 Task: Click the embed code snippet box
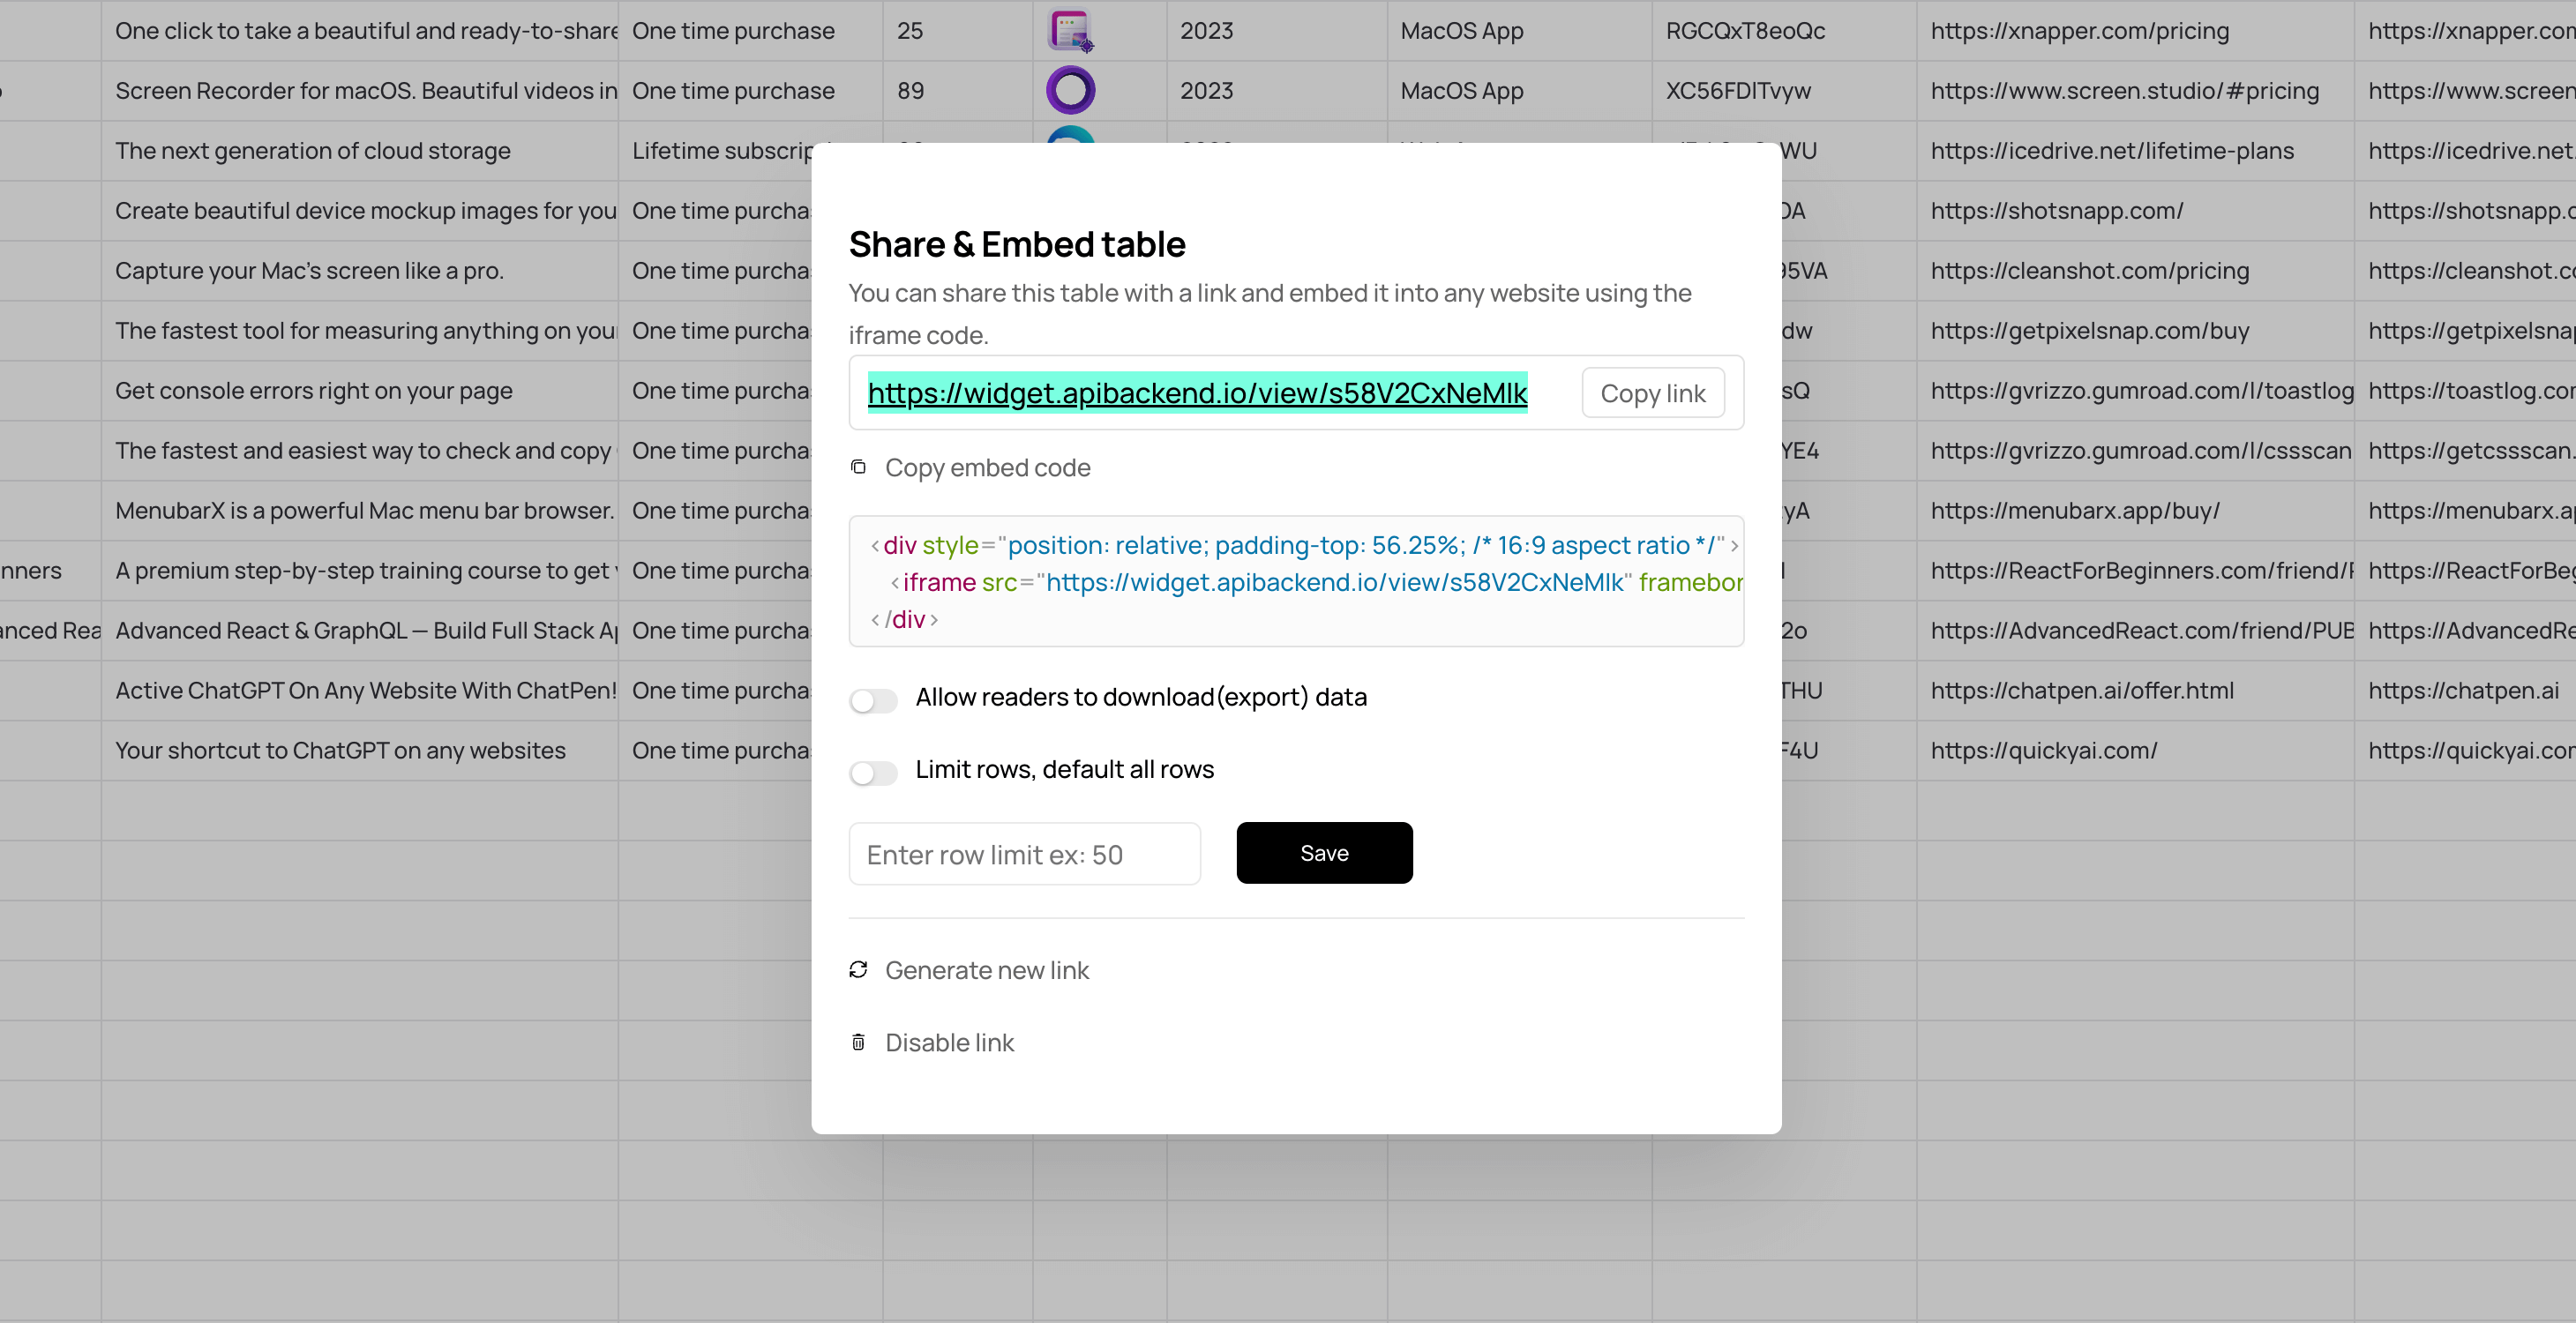click(1296, 581)
